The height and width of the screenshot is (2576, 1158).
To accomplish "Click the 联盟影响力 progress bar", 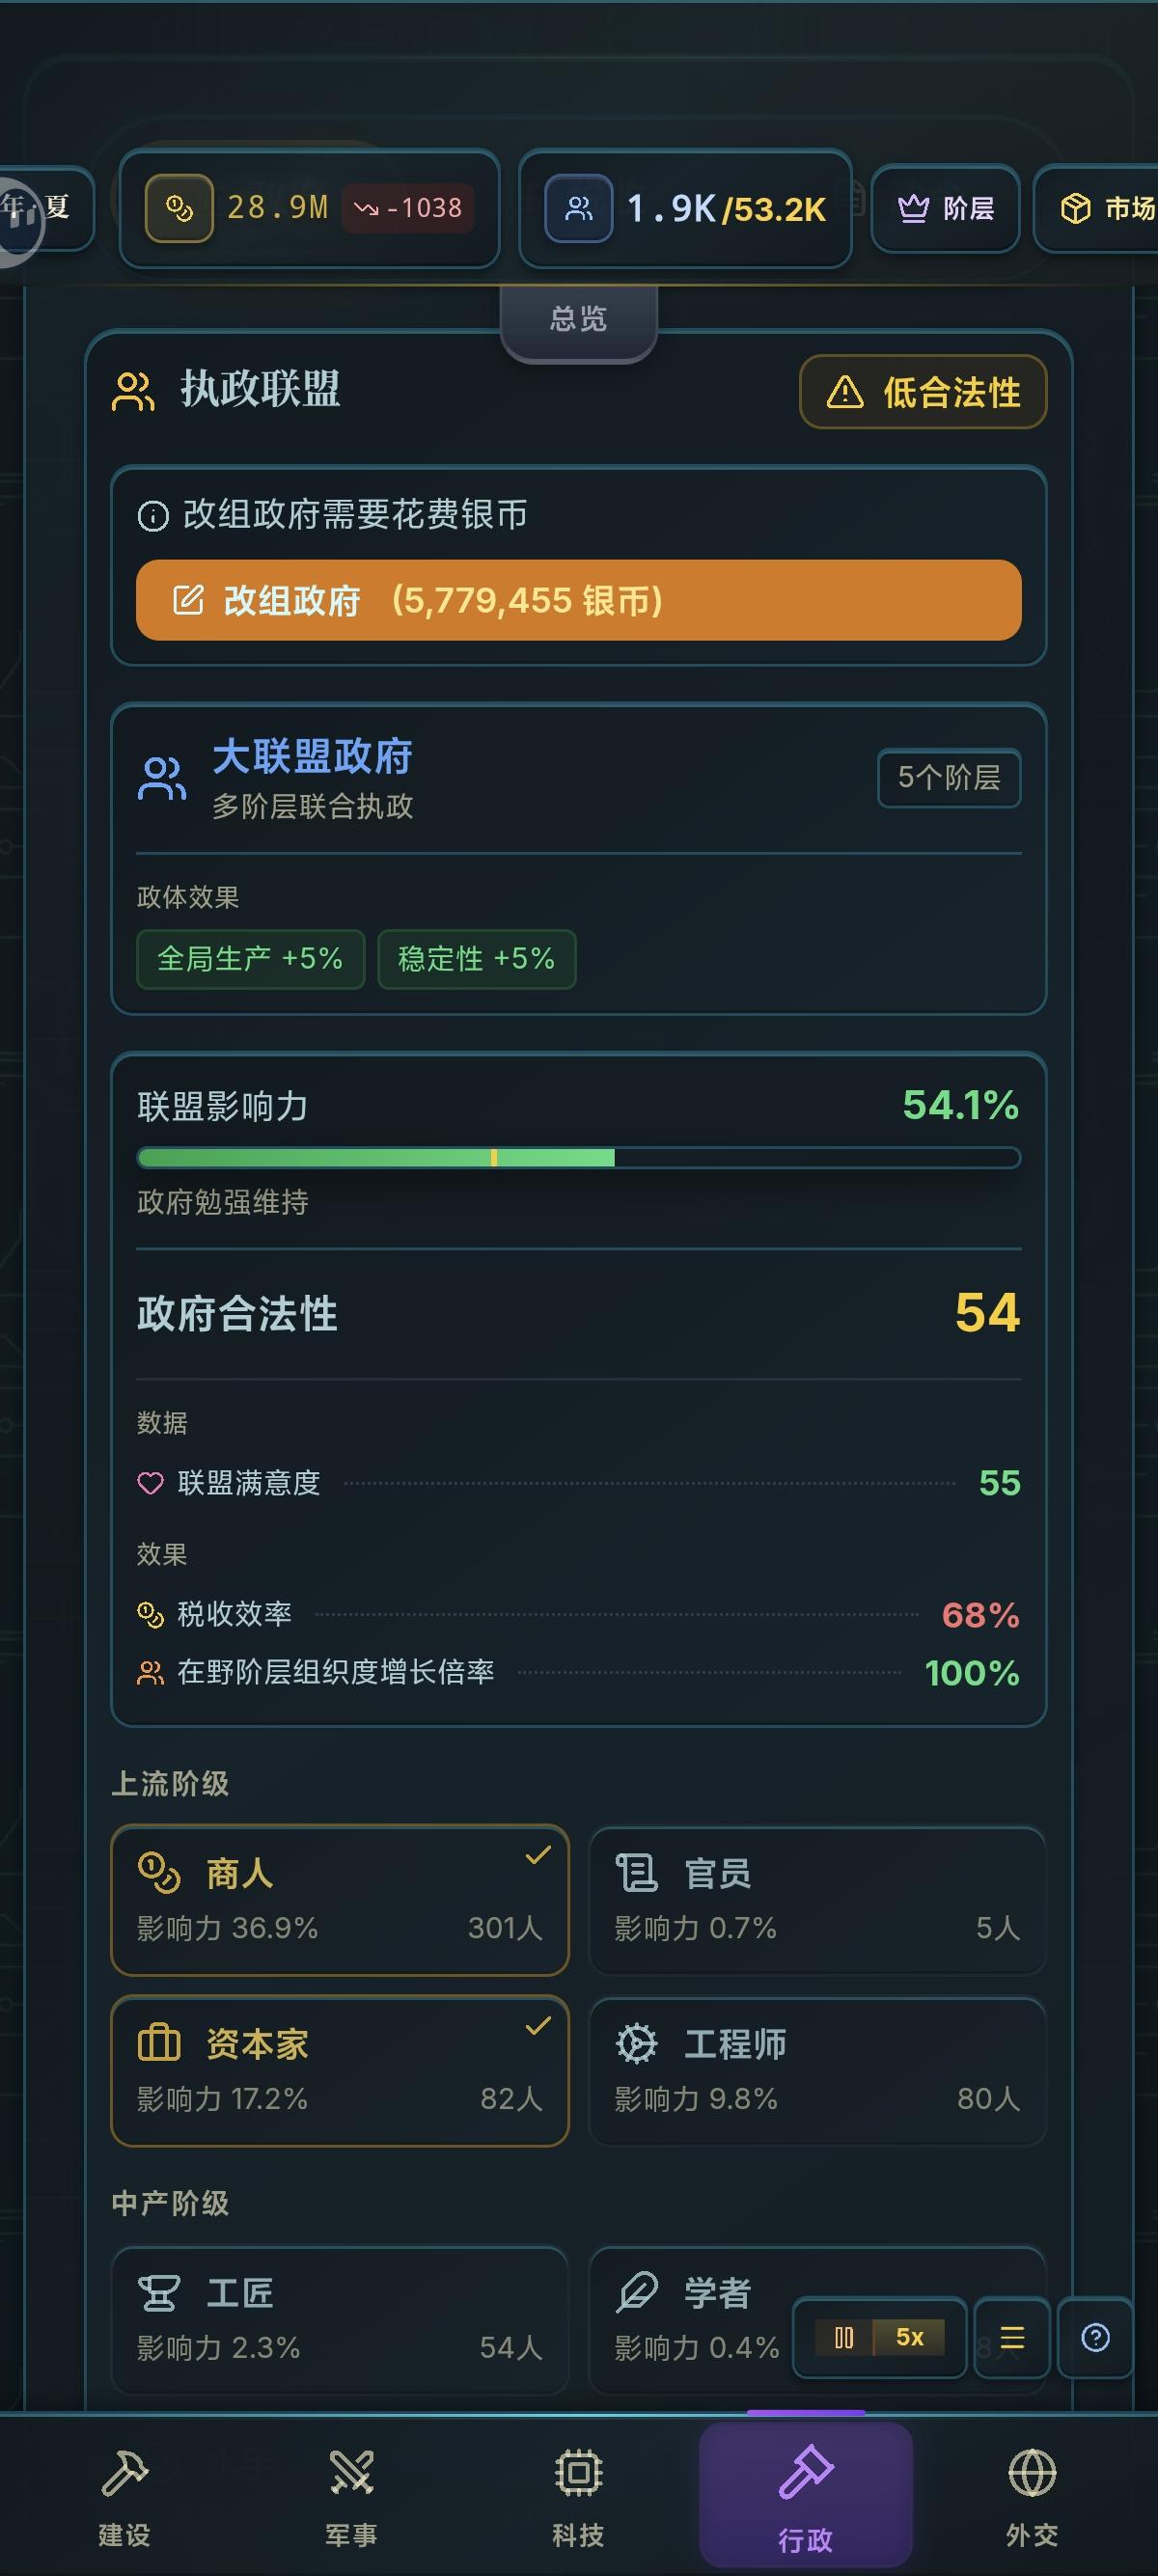I will tap(578, 1158).
